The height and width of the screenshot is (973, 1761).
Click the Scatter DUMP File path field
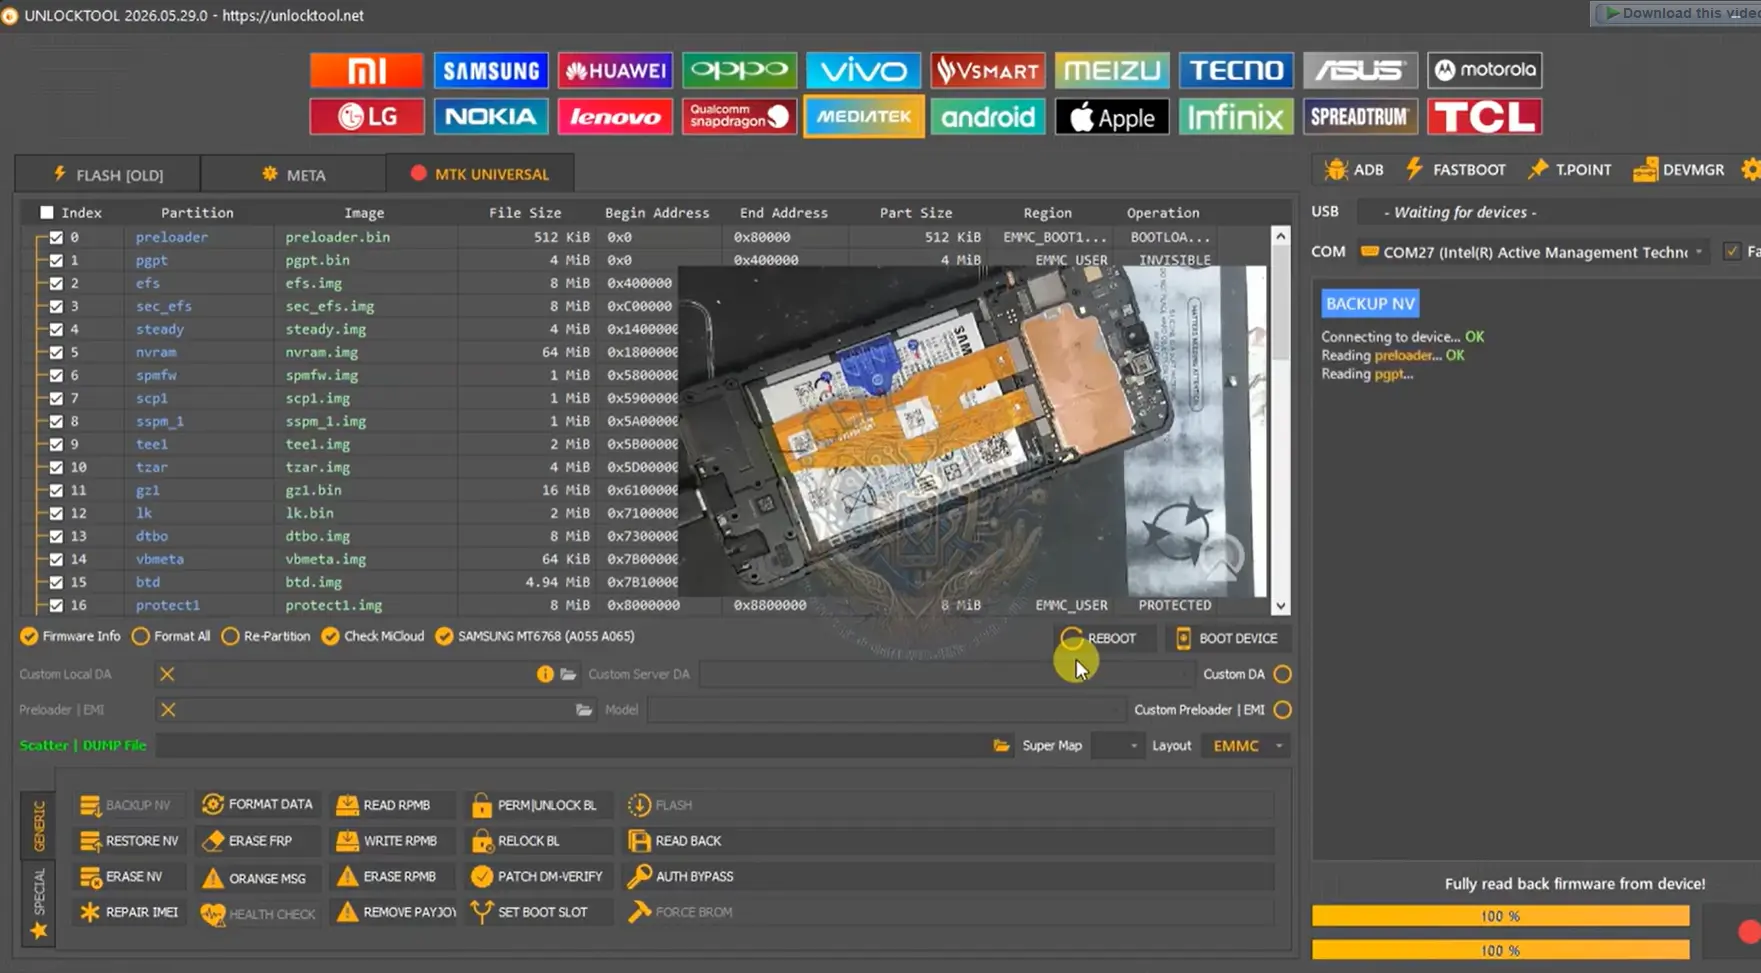[572, 745]
